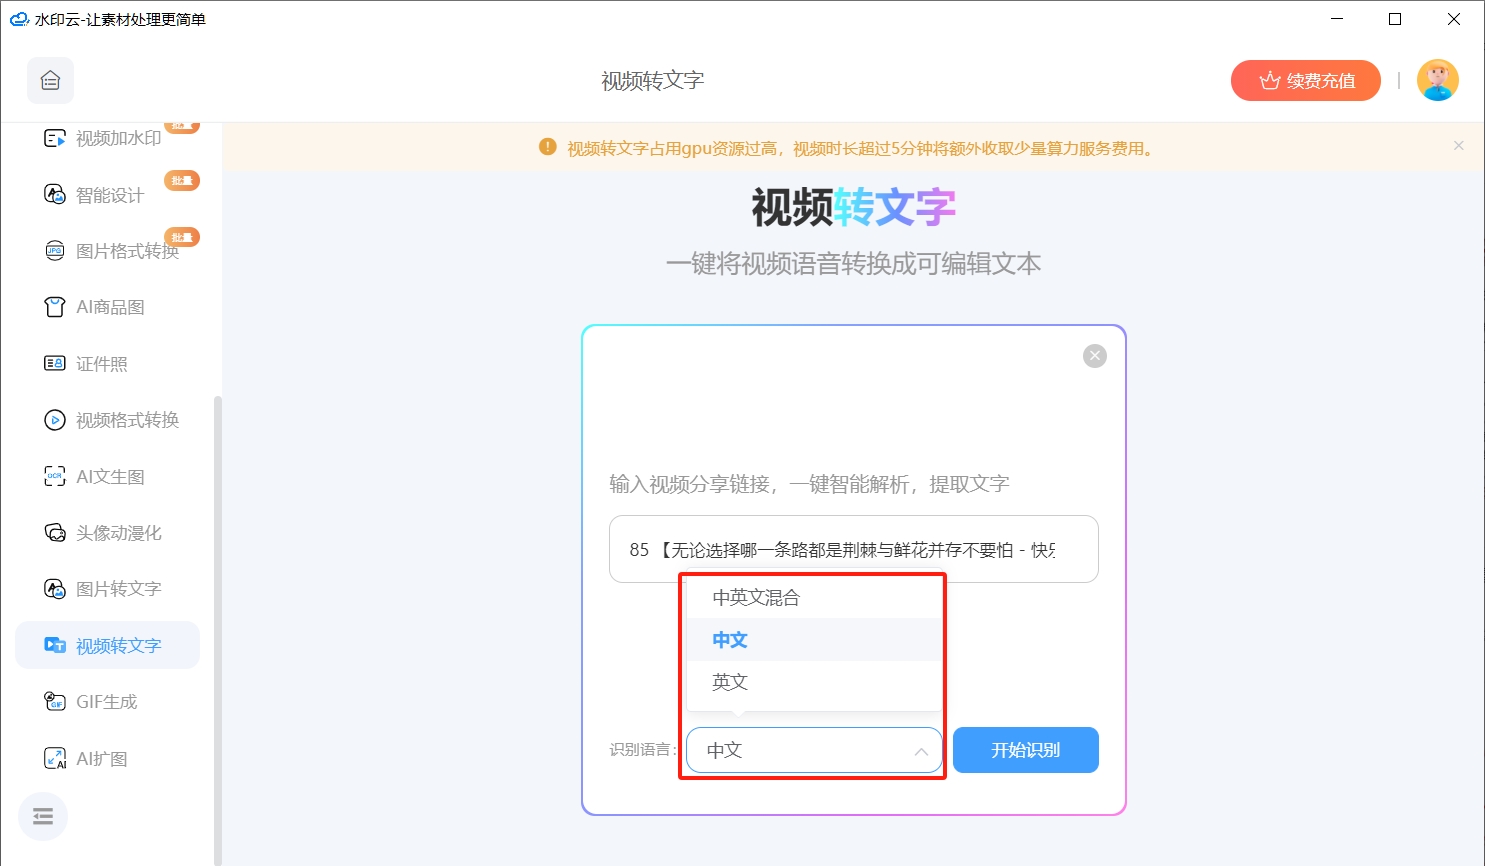Viewport: 1485px width, 866px height.
Task: Click the video share link input field
Action: coord(853,549)
